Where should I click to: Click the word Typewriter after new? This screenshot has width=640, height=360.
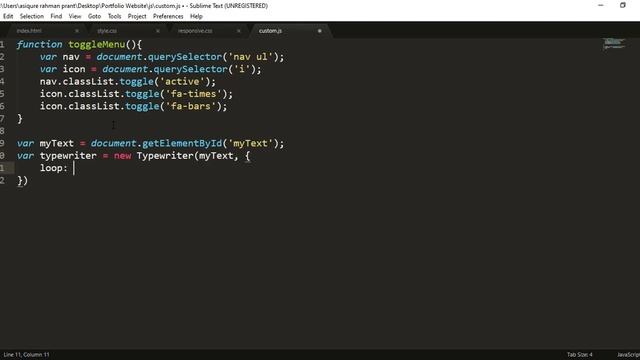coord(165,156)
